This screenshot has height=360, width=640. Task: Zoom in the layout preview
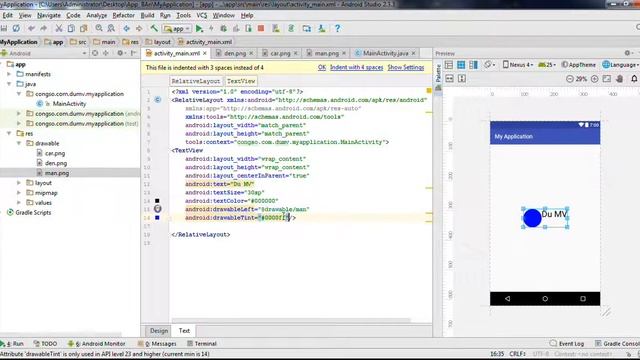[x=595, y=79]
